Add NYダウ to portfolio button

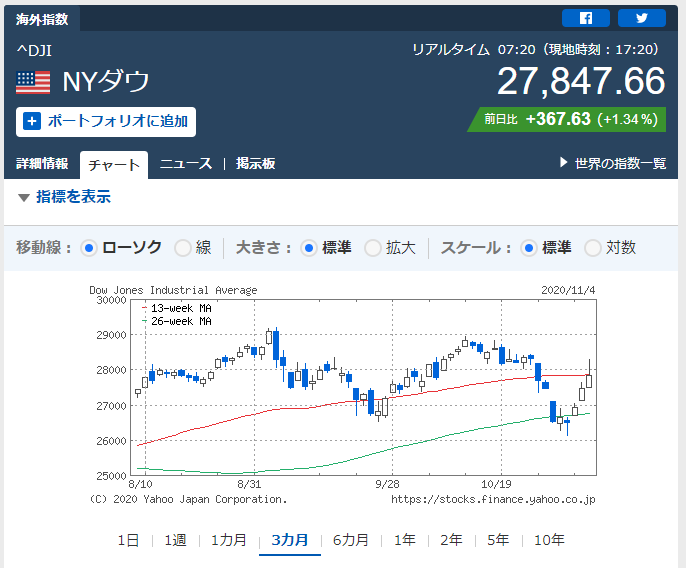(106, 122)
